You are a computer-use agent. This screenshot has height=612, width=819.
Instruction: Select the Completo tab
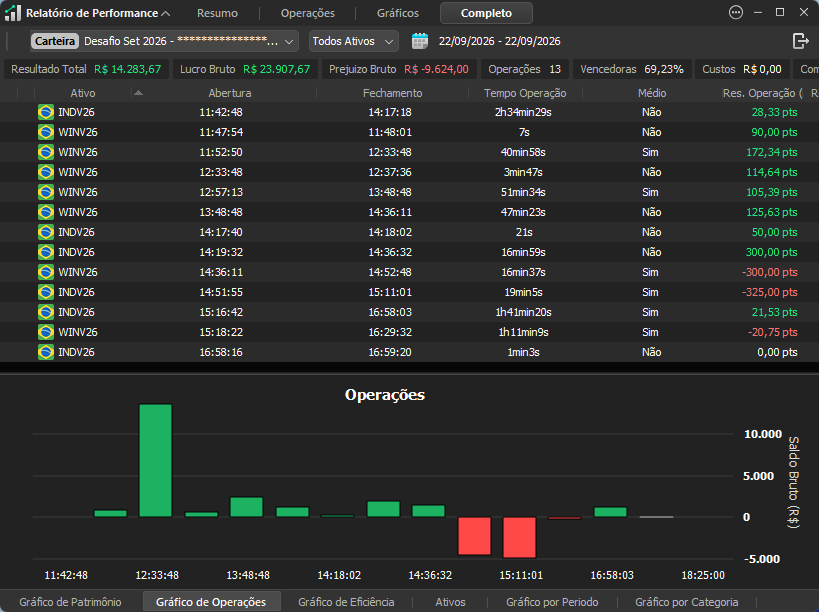click(x=486, y=13)
